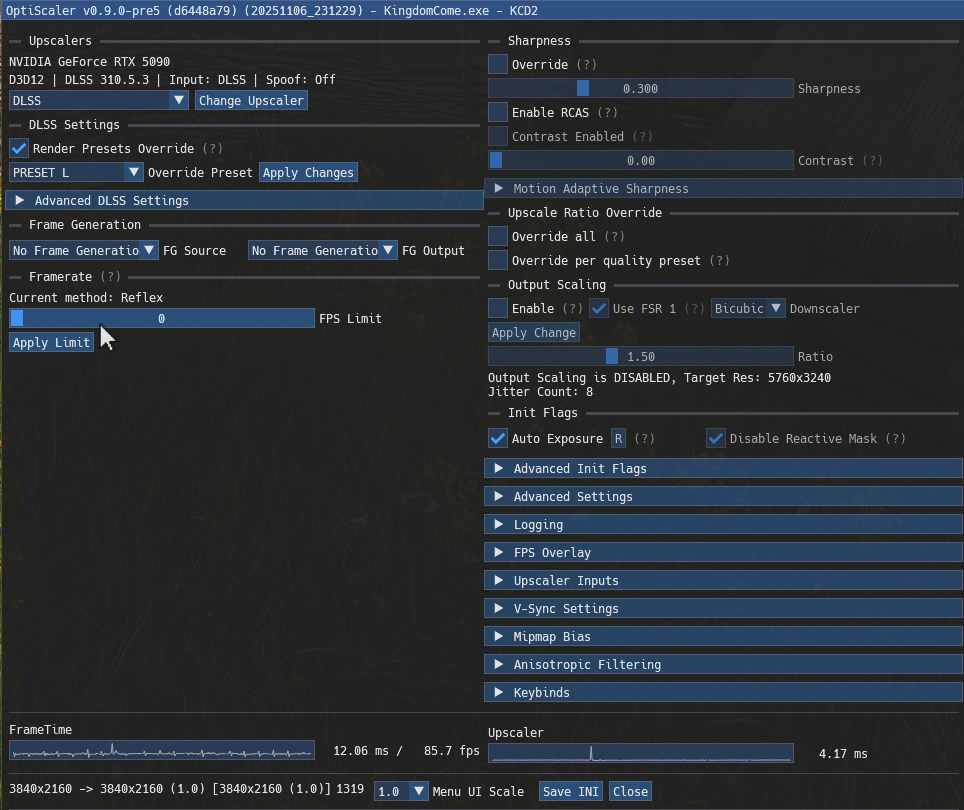
Task: Expand the Logging section
Action: coord(724,524)
